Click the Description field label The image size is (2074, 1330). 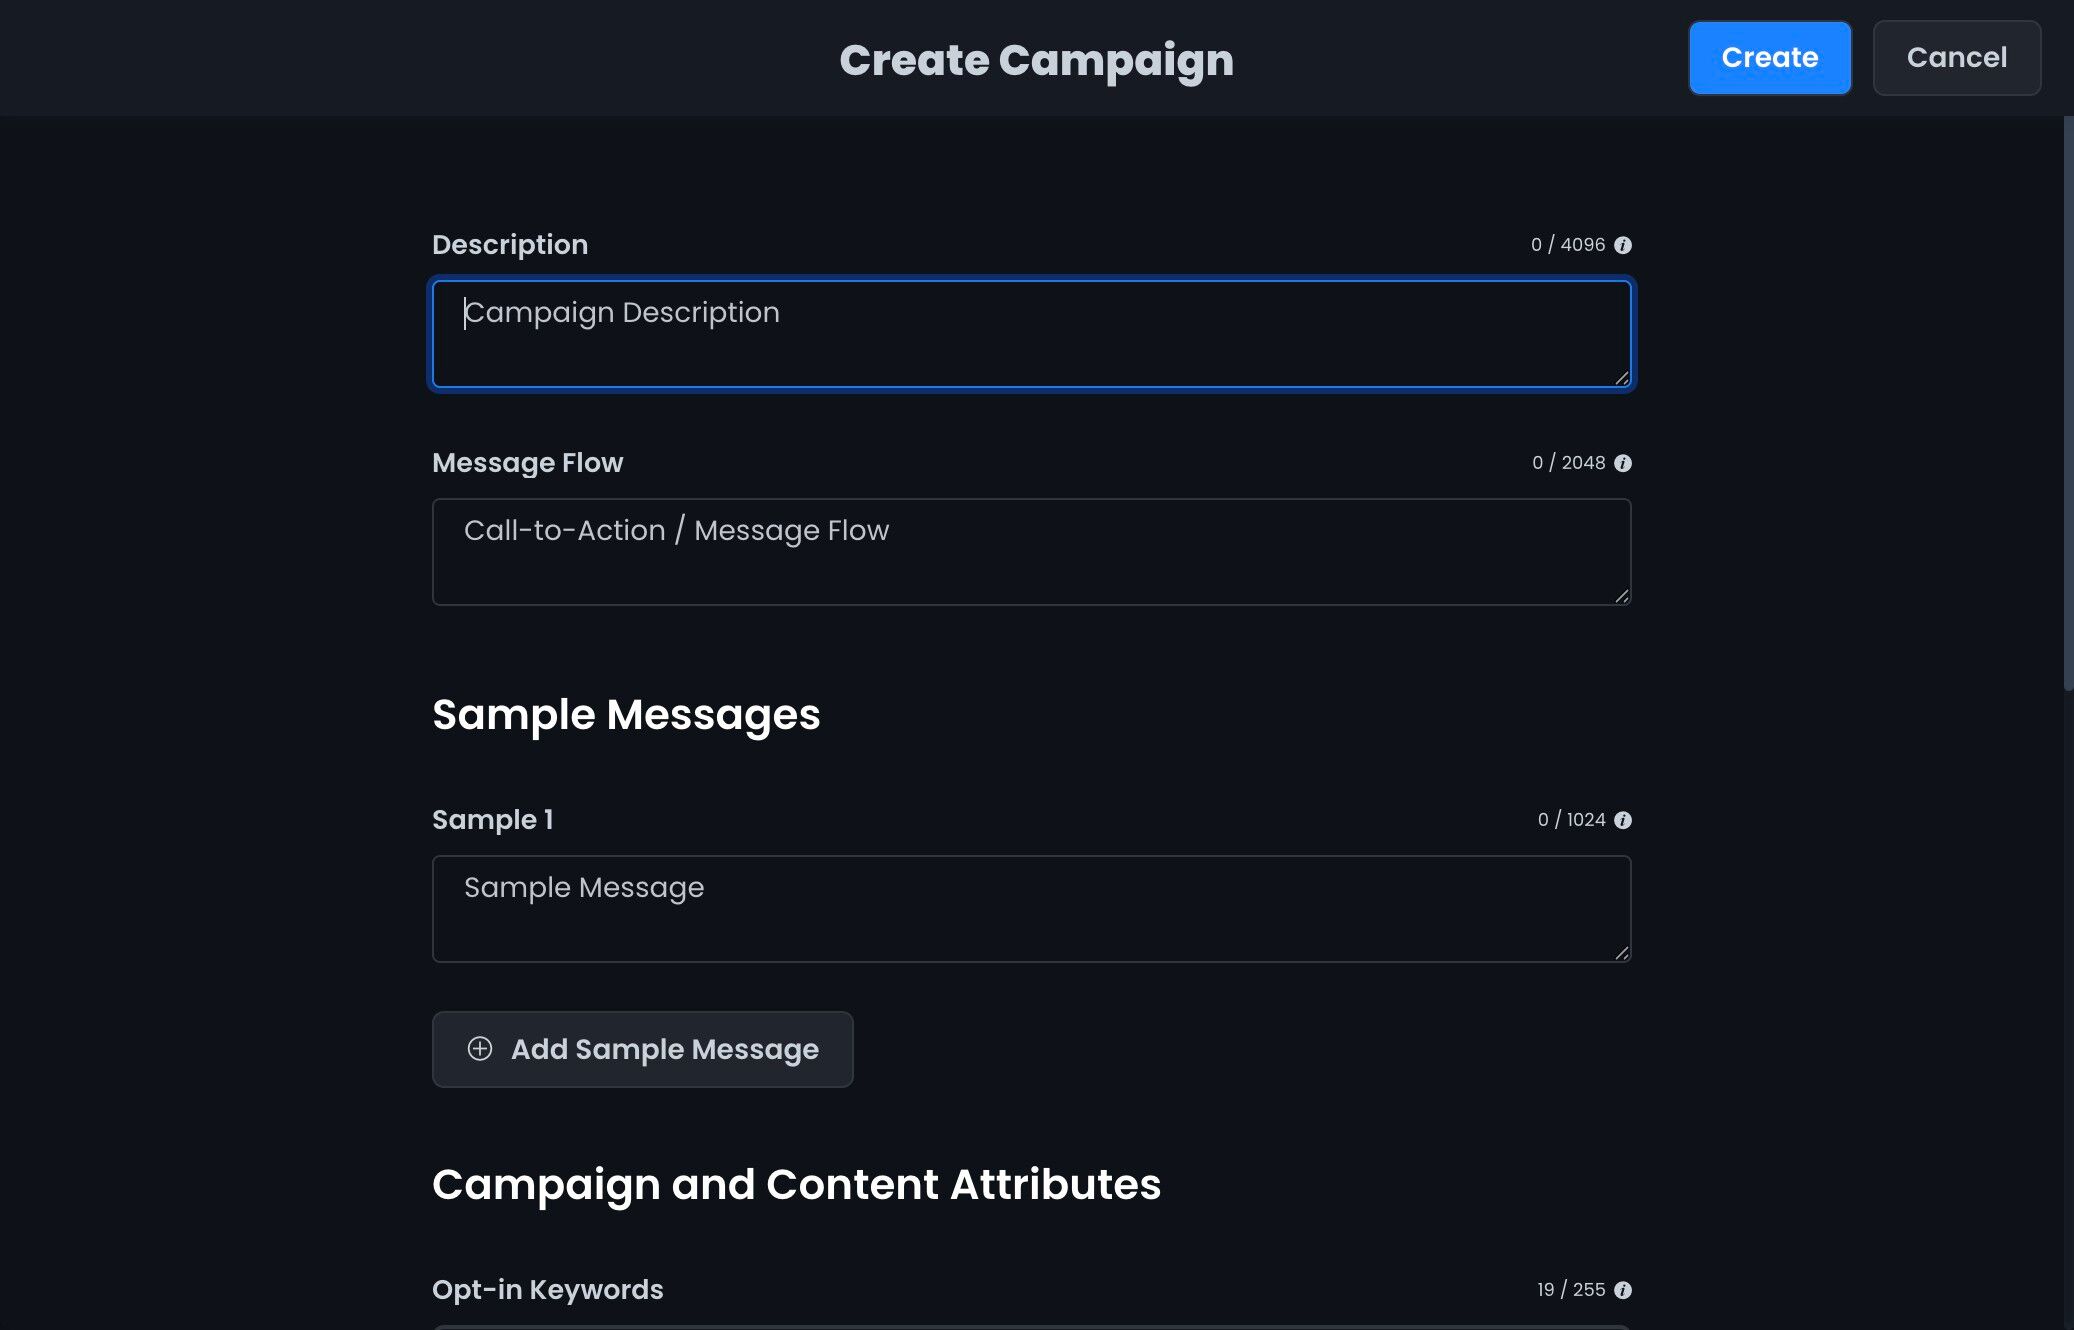tap(510, 245)
